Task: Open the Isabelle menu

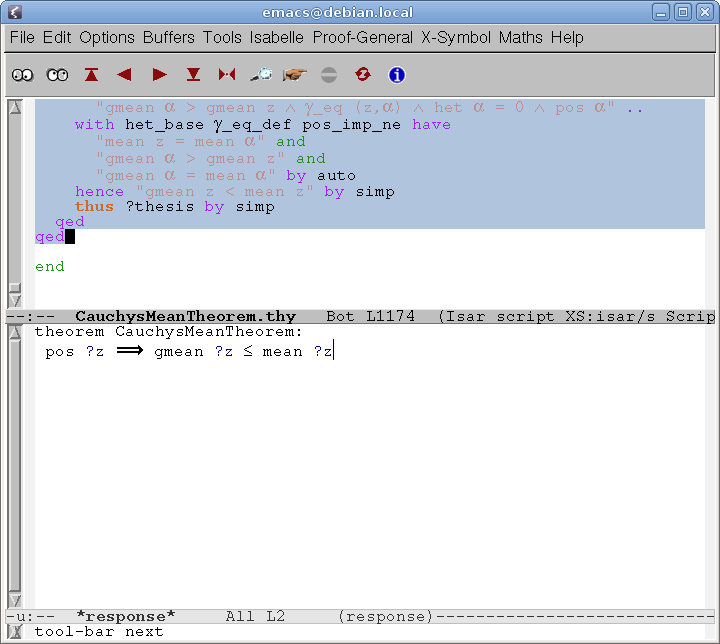Action: pyautogui.click(x=277, y=37)
